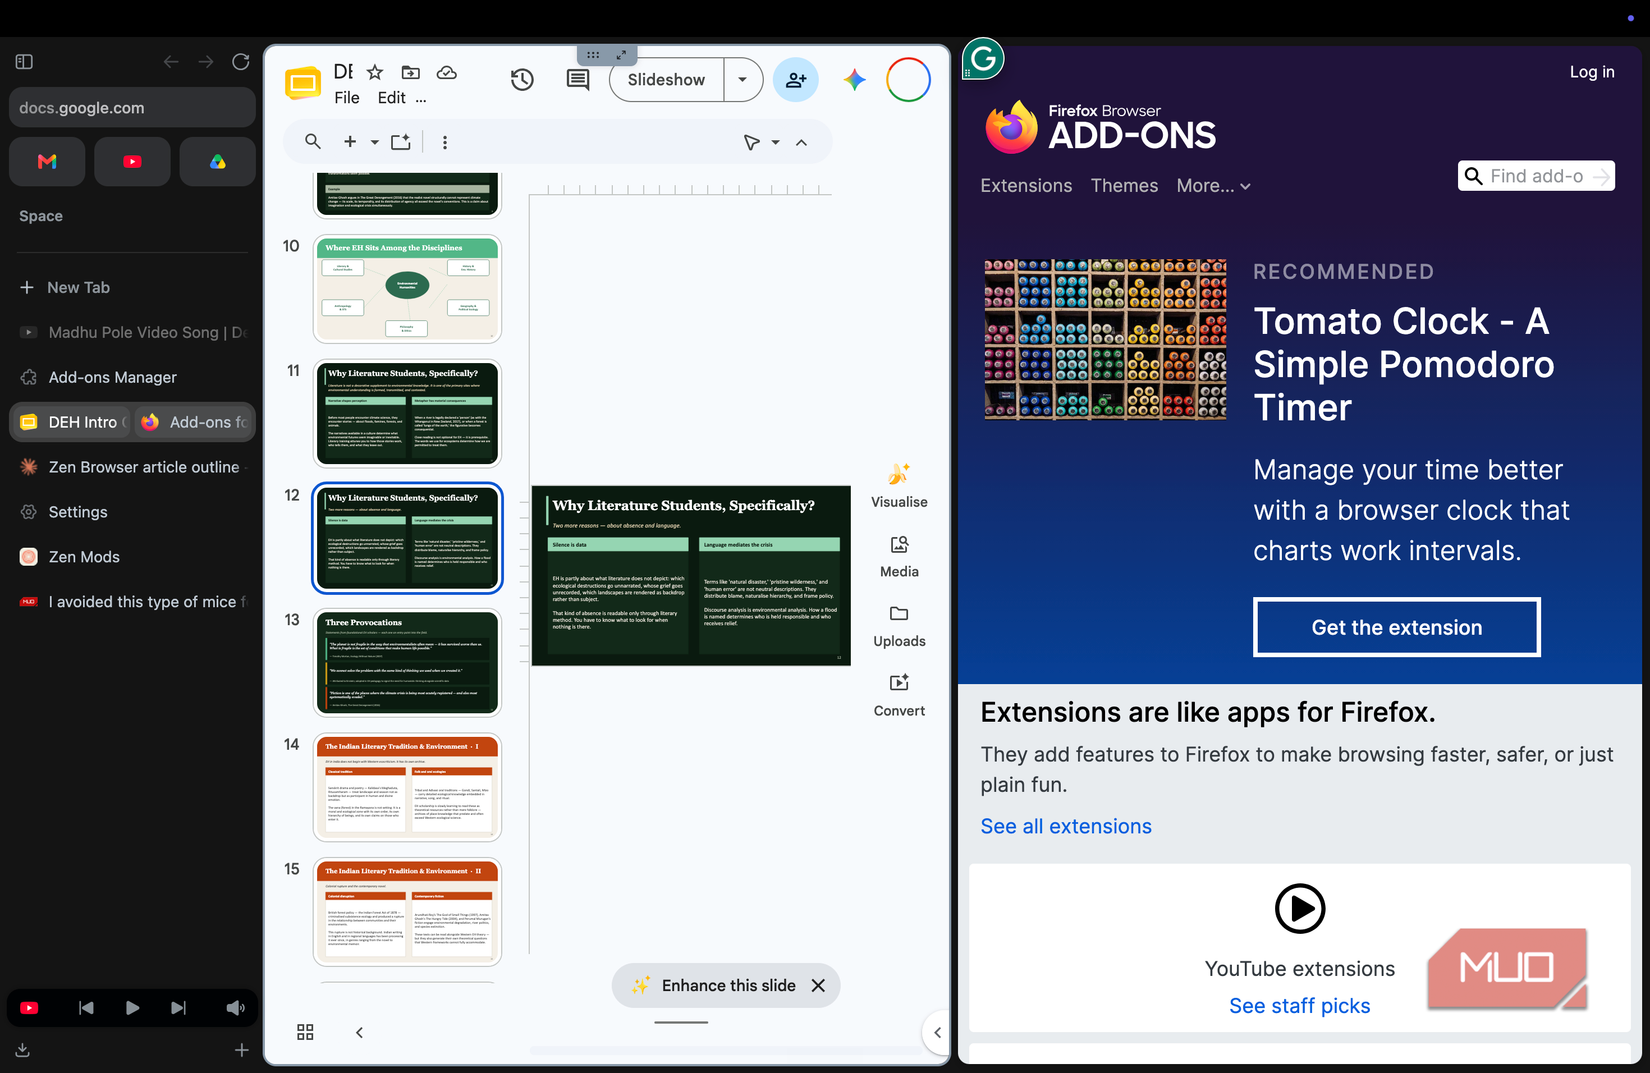Click the Find add-ons search field

click(1536, 176)
